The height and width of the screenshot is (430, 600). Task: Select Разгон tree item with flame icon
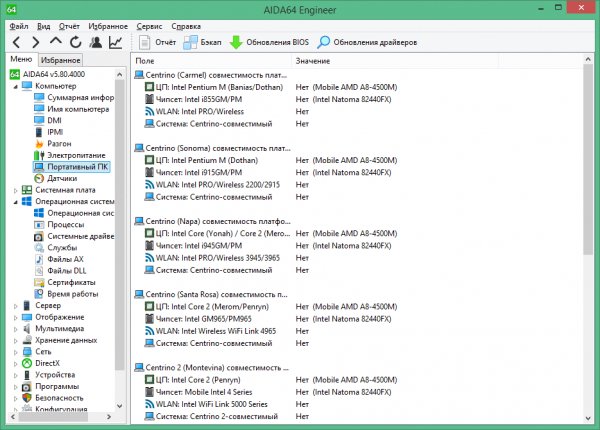(x=53, y=143)
